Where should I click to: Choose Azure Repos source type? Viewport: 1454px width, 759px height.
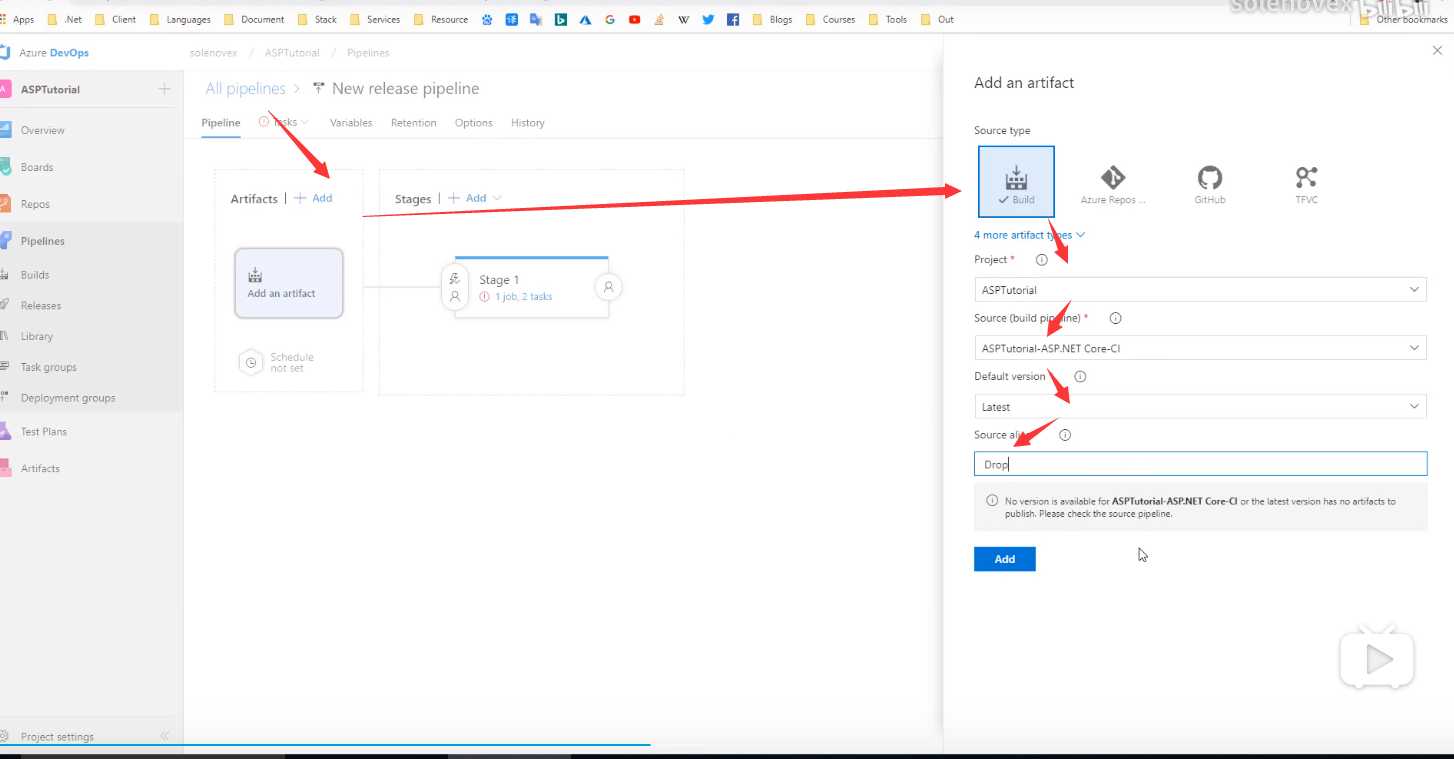(1112, 182)
